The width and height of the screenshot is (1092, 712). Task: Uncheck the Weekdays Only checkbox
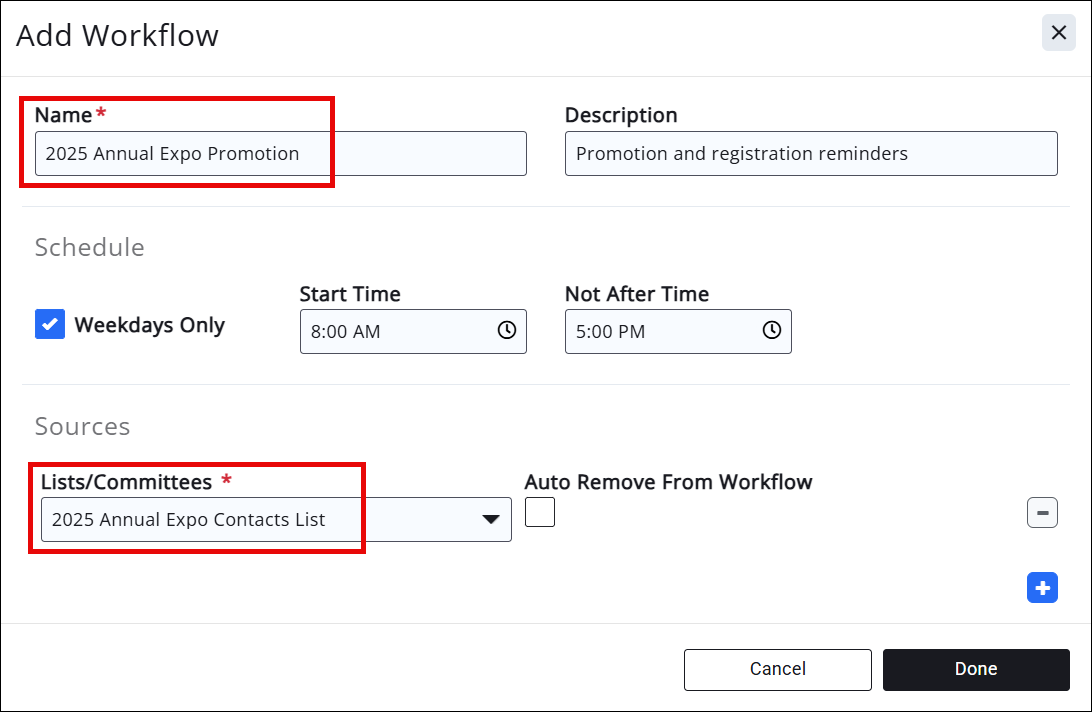[x=50, y=324]
